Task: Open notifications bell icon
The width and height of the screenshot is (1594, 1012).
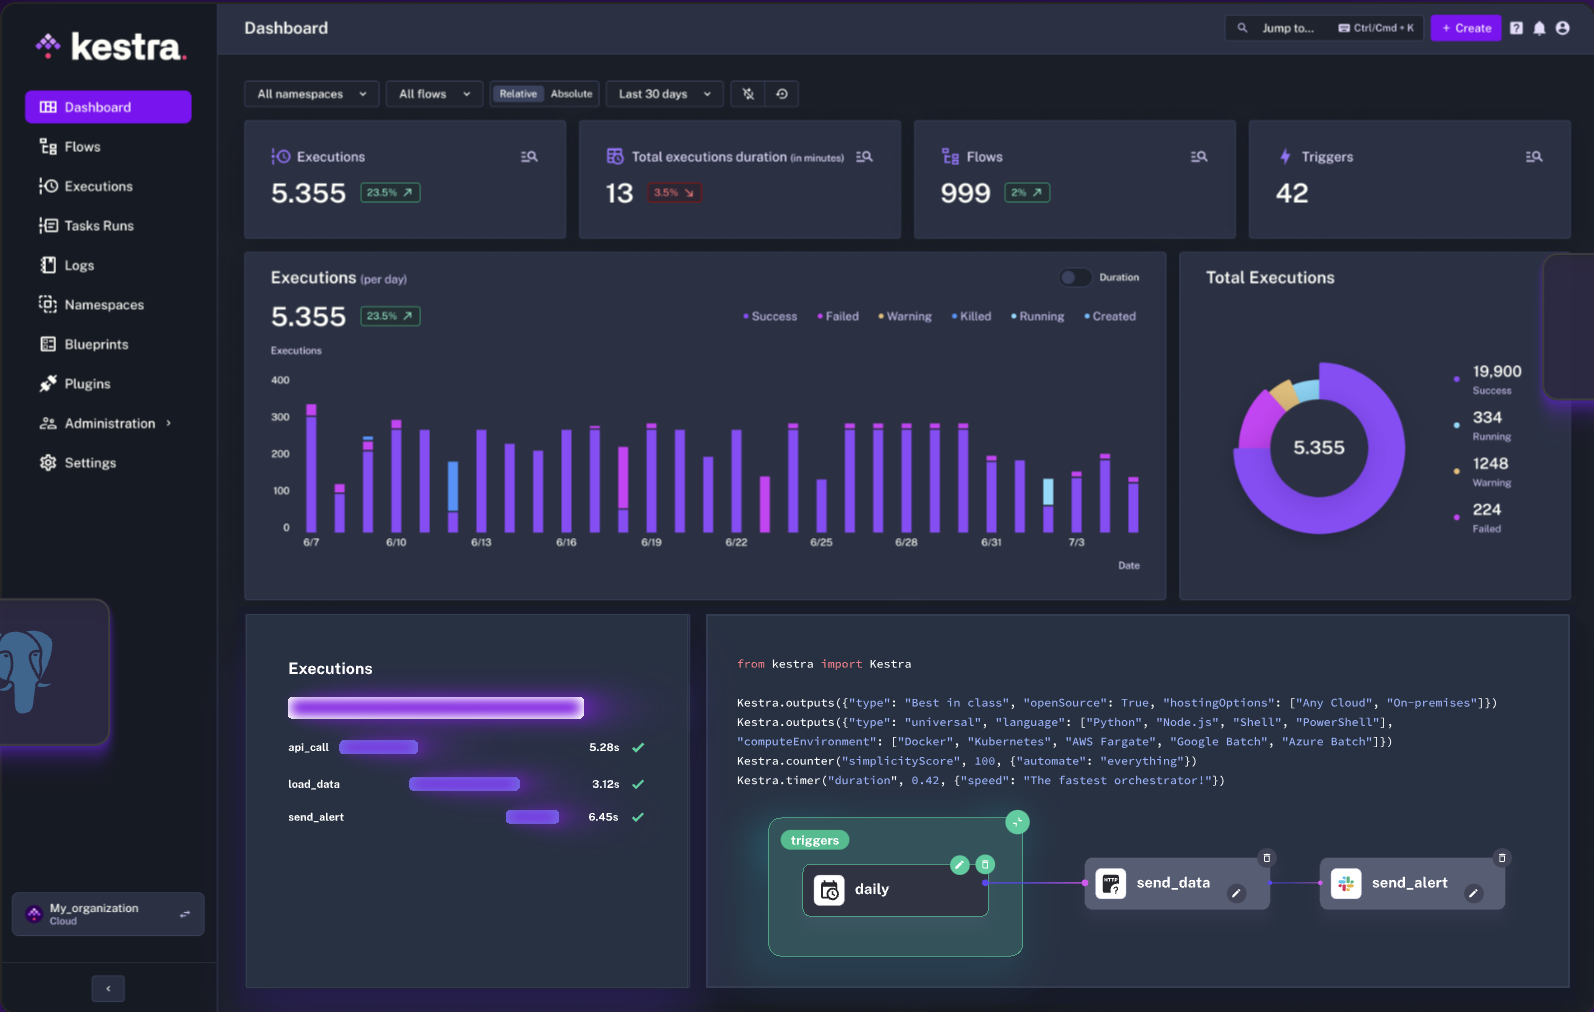Action: [x=1539, y=28]
